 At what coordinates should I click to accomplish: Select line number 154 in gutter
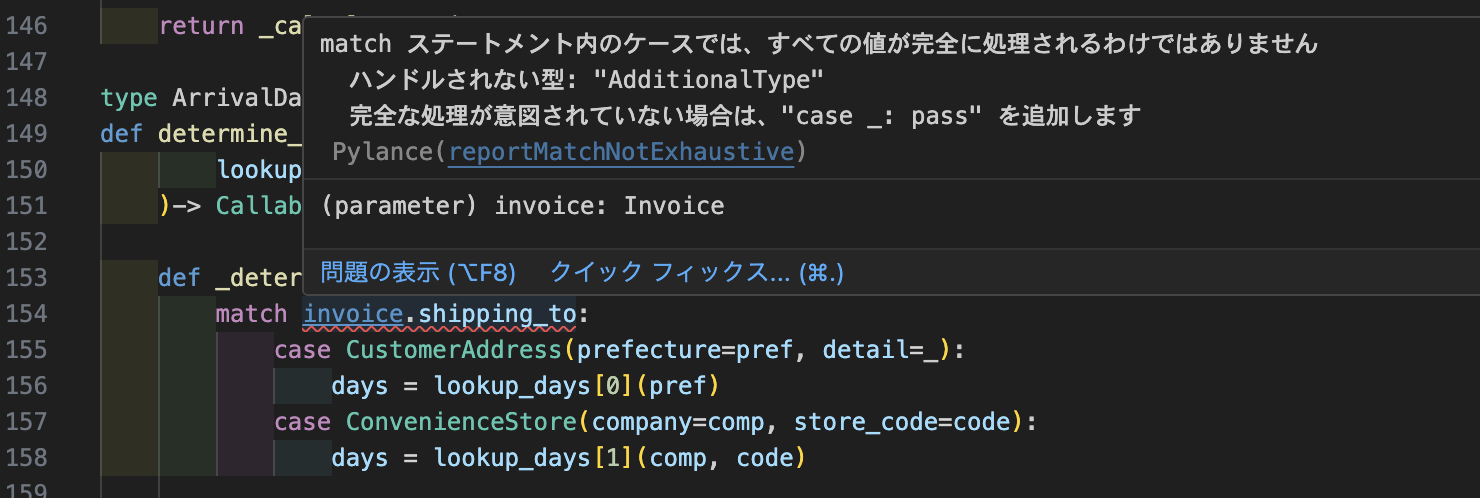[27, 314]
